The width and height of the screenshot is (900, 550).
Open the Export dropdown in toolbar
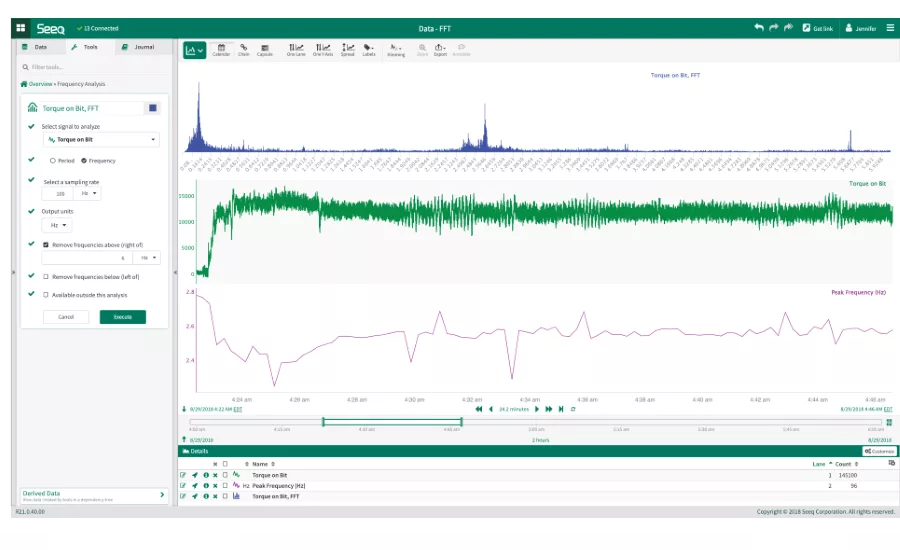[x=440, y=50]
